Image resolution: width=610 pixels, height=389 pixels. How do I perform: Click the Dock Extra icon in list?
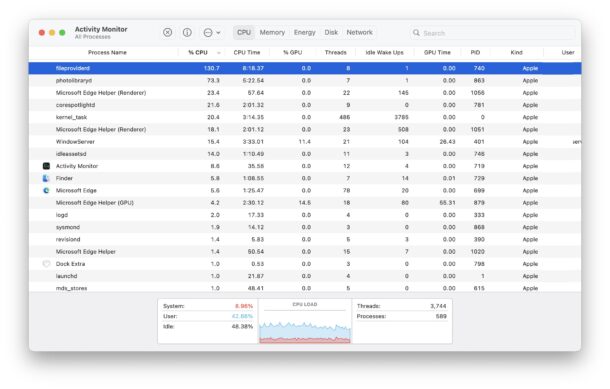[46, 264]
